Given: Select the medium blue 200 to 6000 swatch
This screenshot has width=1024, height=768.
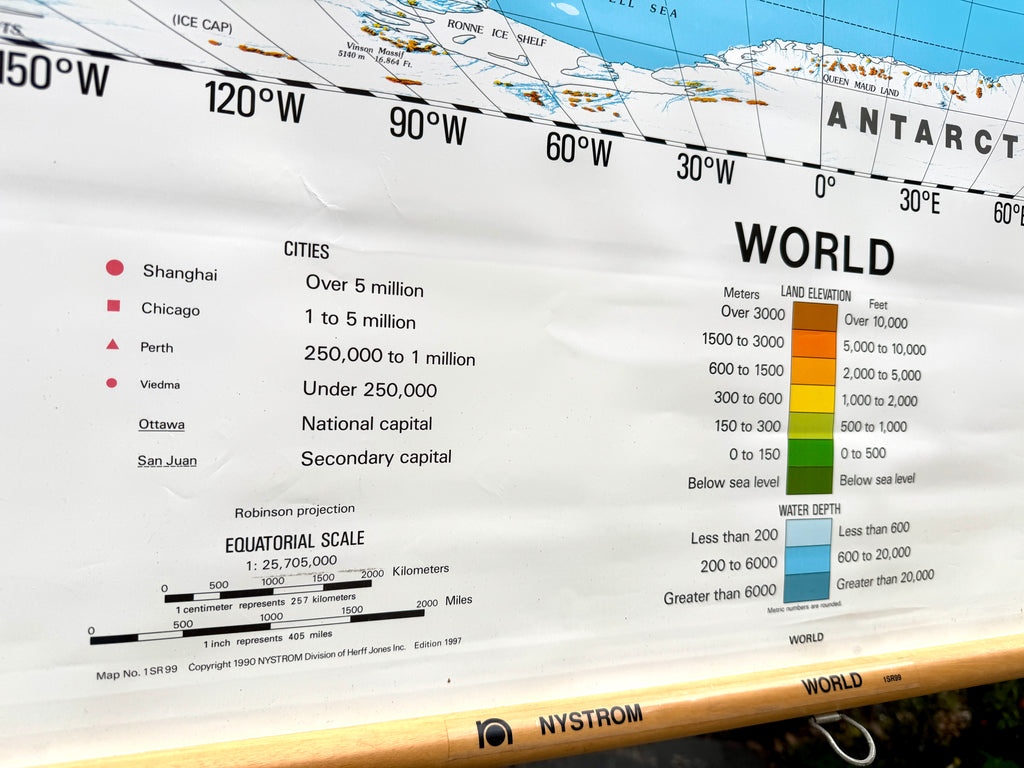Looking at the screenshot, I should (x=808, y=561).
